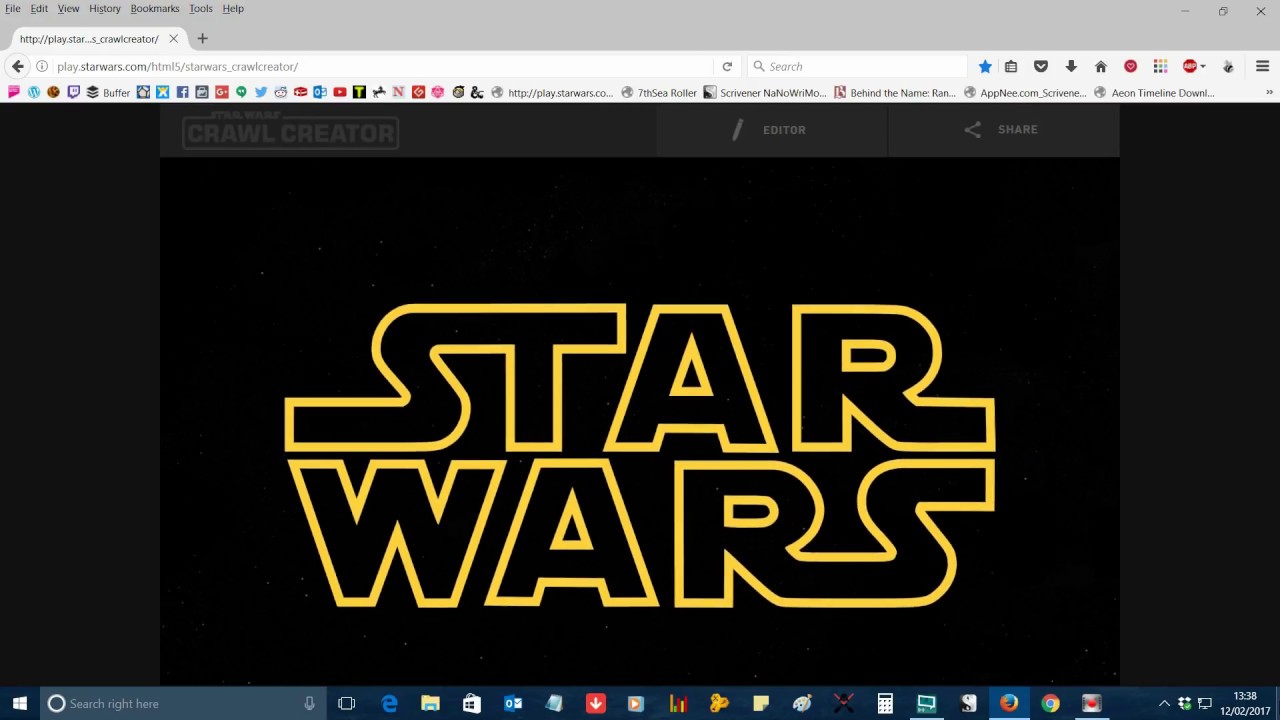
Task: Click the red heart toolbar icon
Action: 1131,66
